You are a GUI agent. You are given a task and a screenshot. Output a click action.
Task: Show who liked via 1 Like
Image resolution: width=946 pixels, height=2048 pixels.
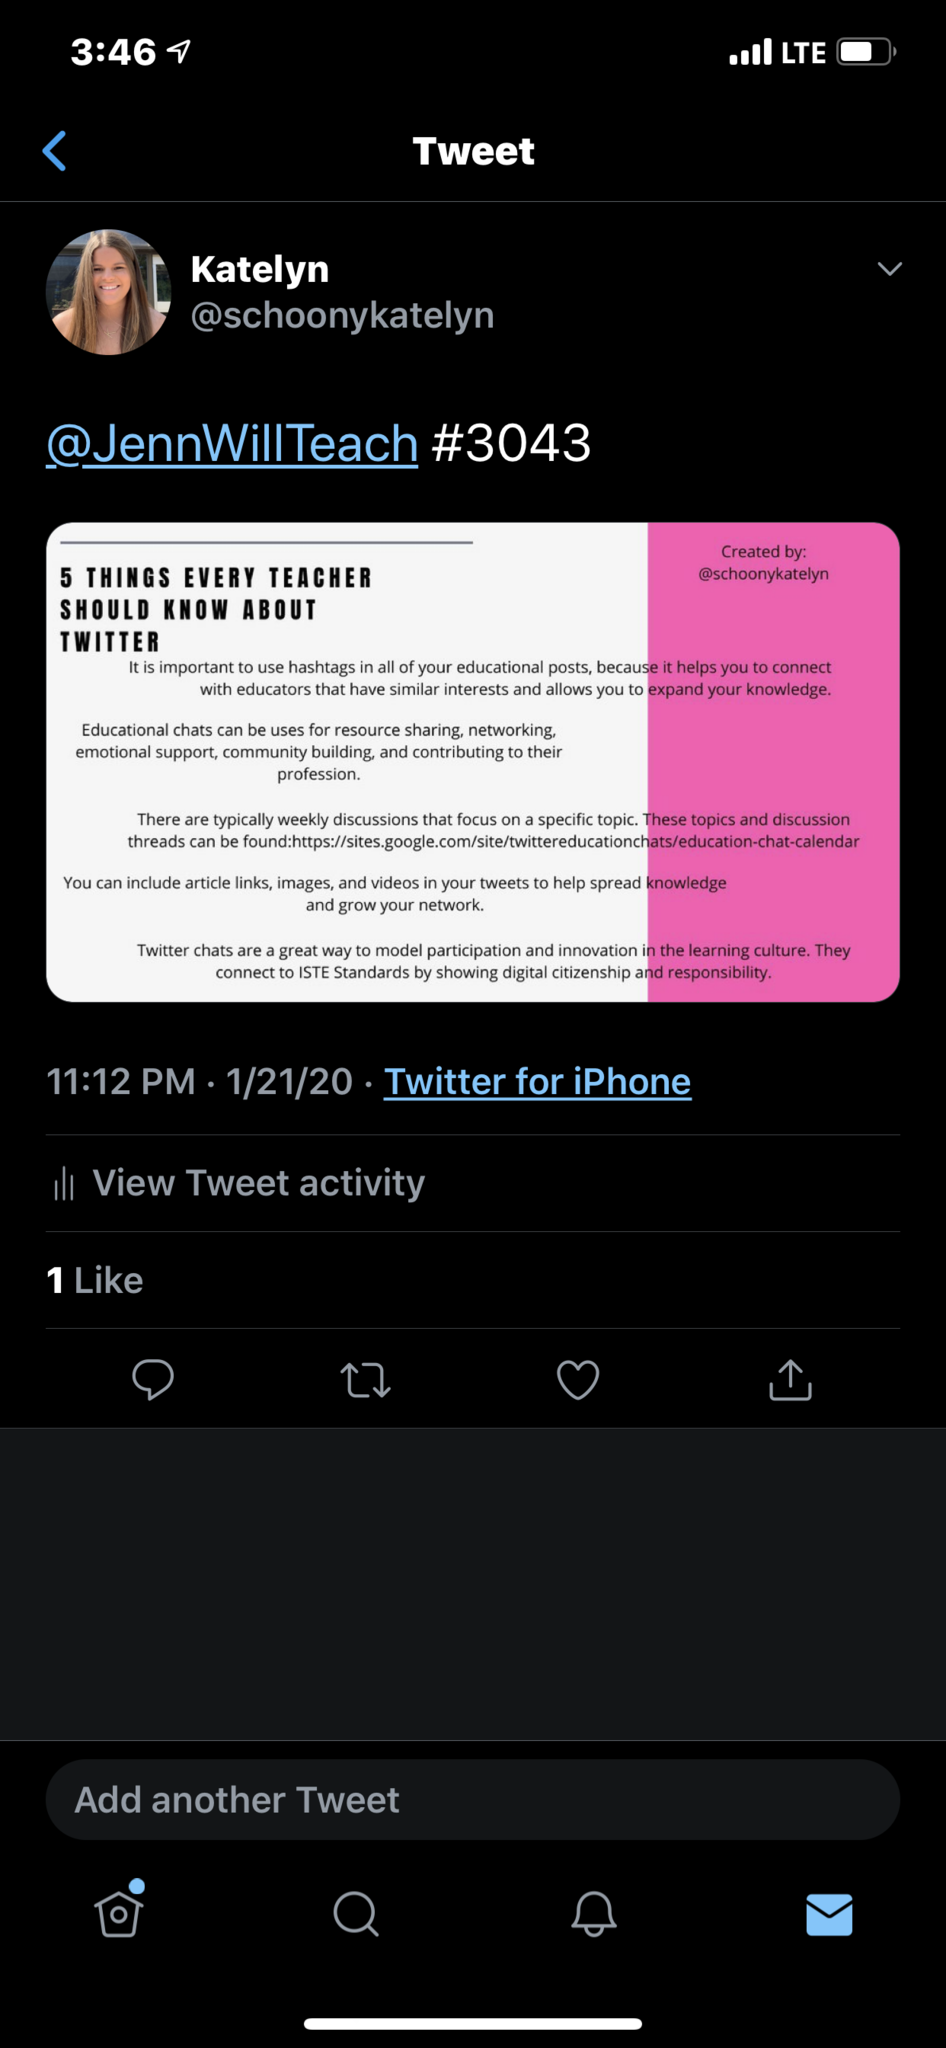coord(95,1280)
